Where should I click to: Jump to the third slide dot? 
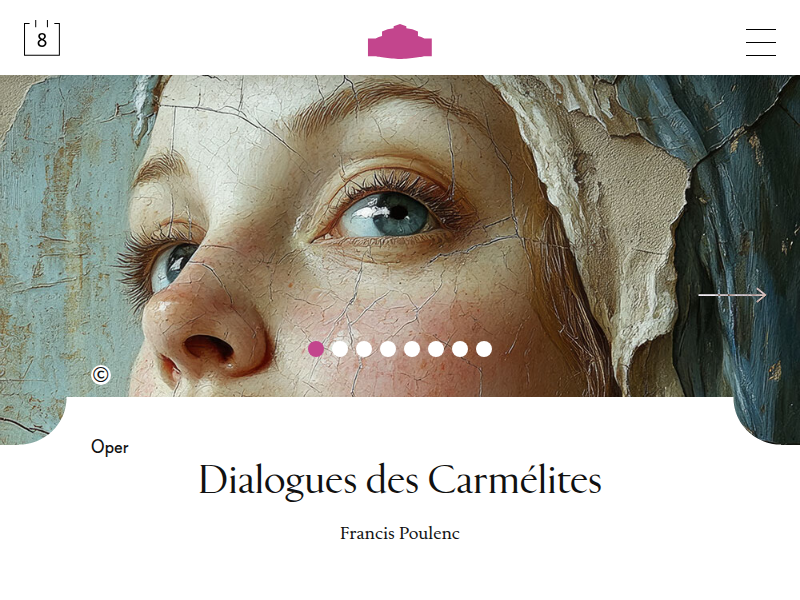pos(364,349)
